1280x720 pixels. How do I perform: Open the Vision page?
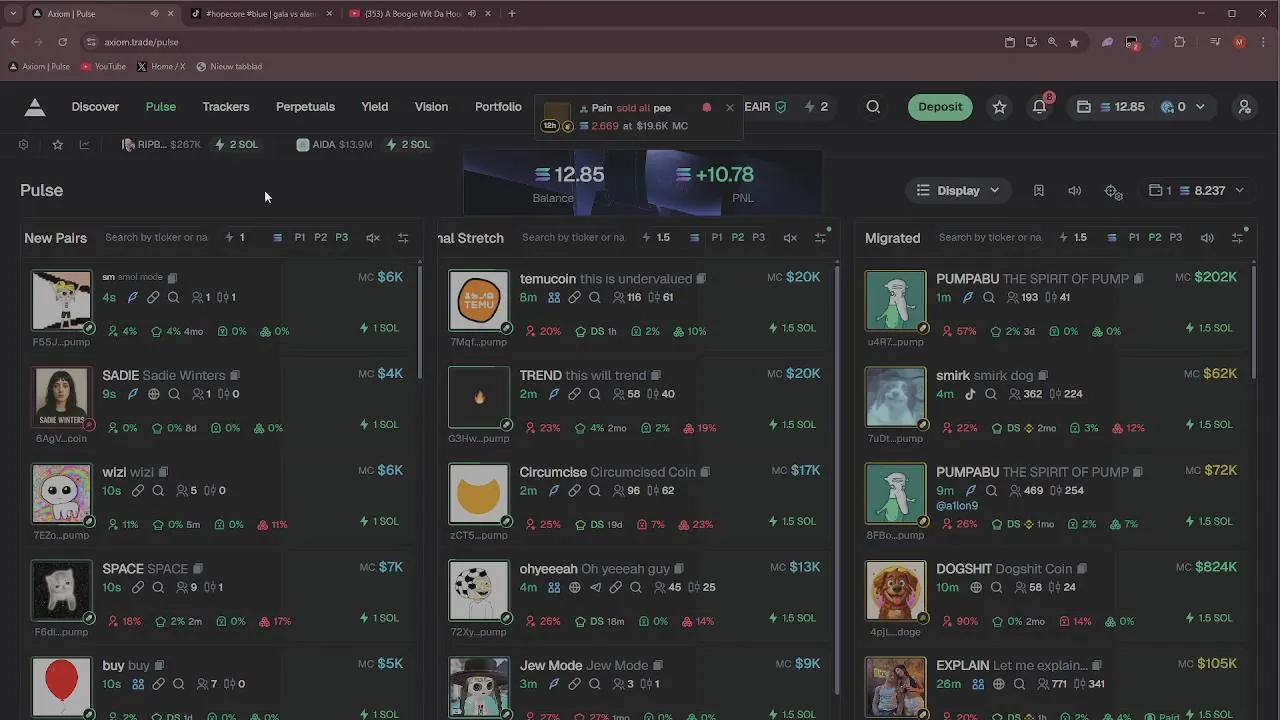(431, 107)
